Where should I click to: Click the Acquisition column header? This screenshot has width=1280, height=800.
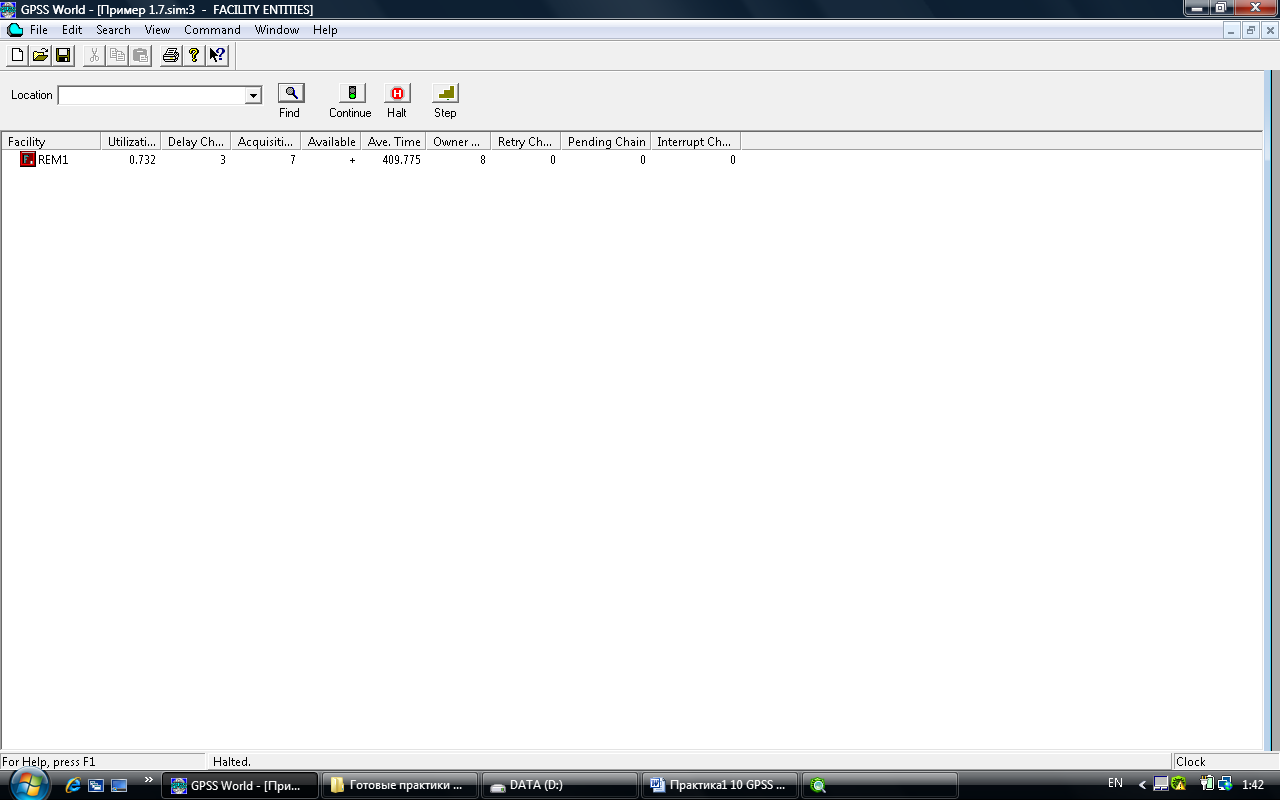(x=266, y=142)
